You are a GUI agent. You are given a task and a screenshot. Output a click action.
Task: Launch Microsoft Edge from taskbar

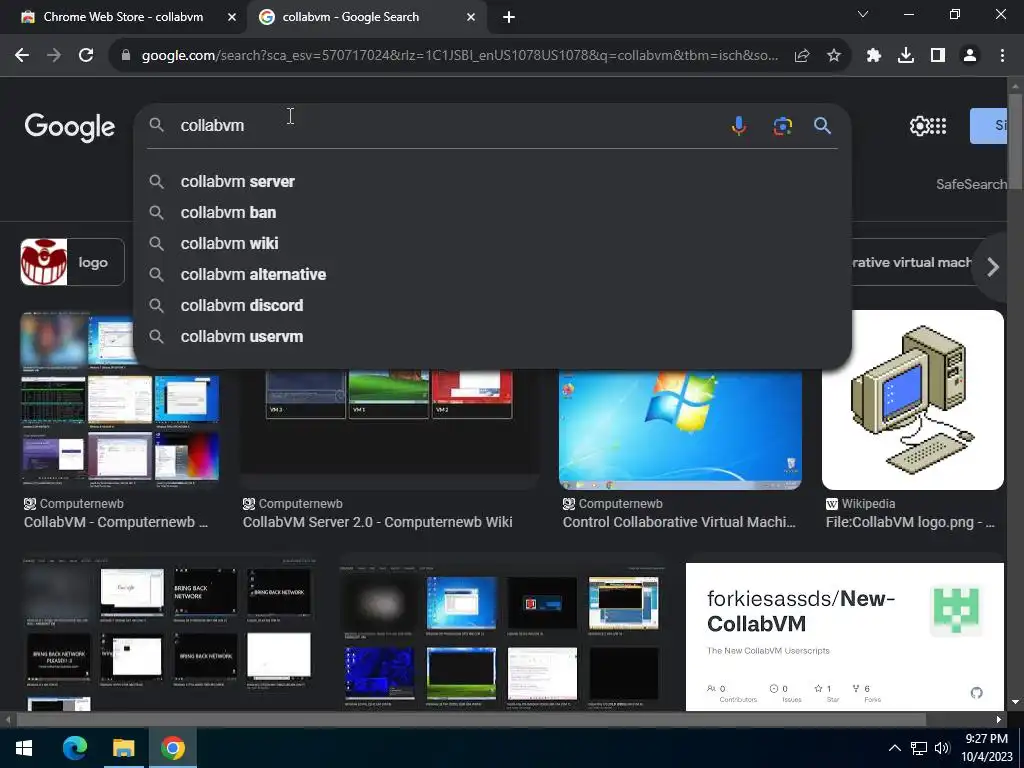coord(74,748)
